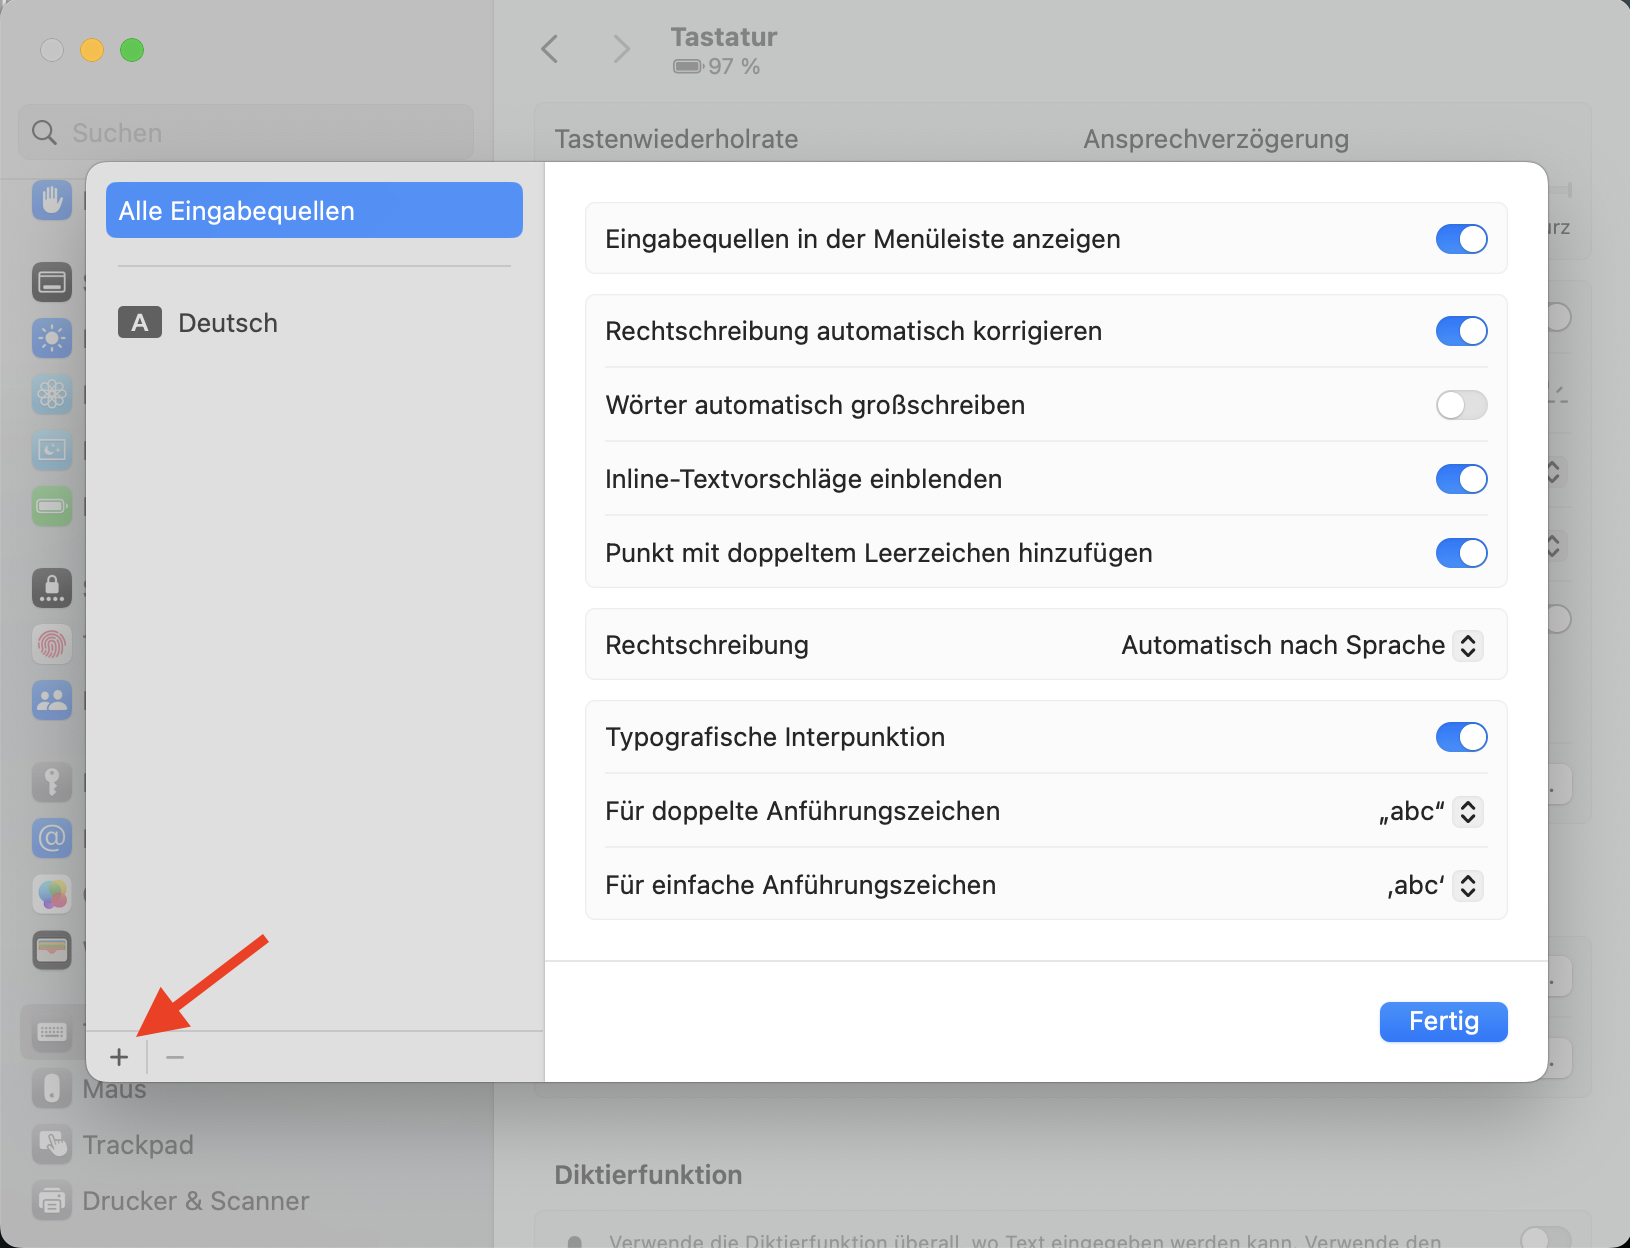
Task: Click the magnifying glass search icon
Action: (44, 133)
